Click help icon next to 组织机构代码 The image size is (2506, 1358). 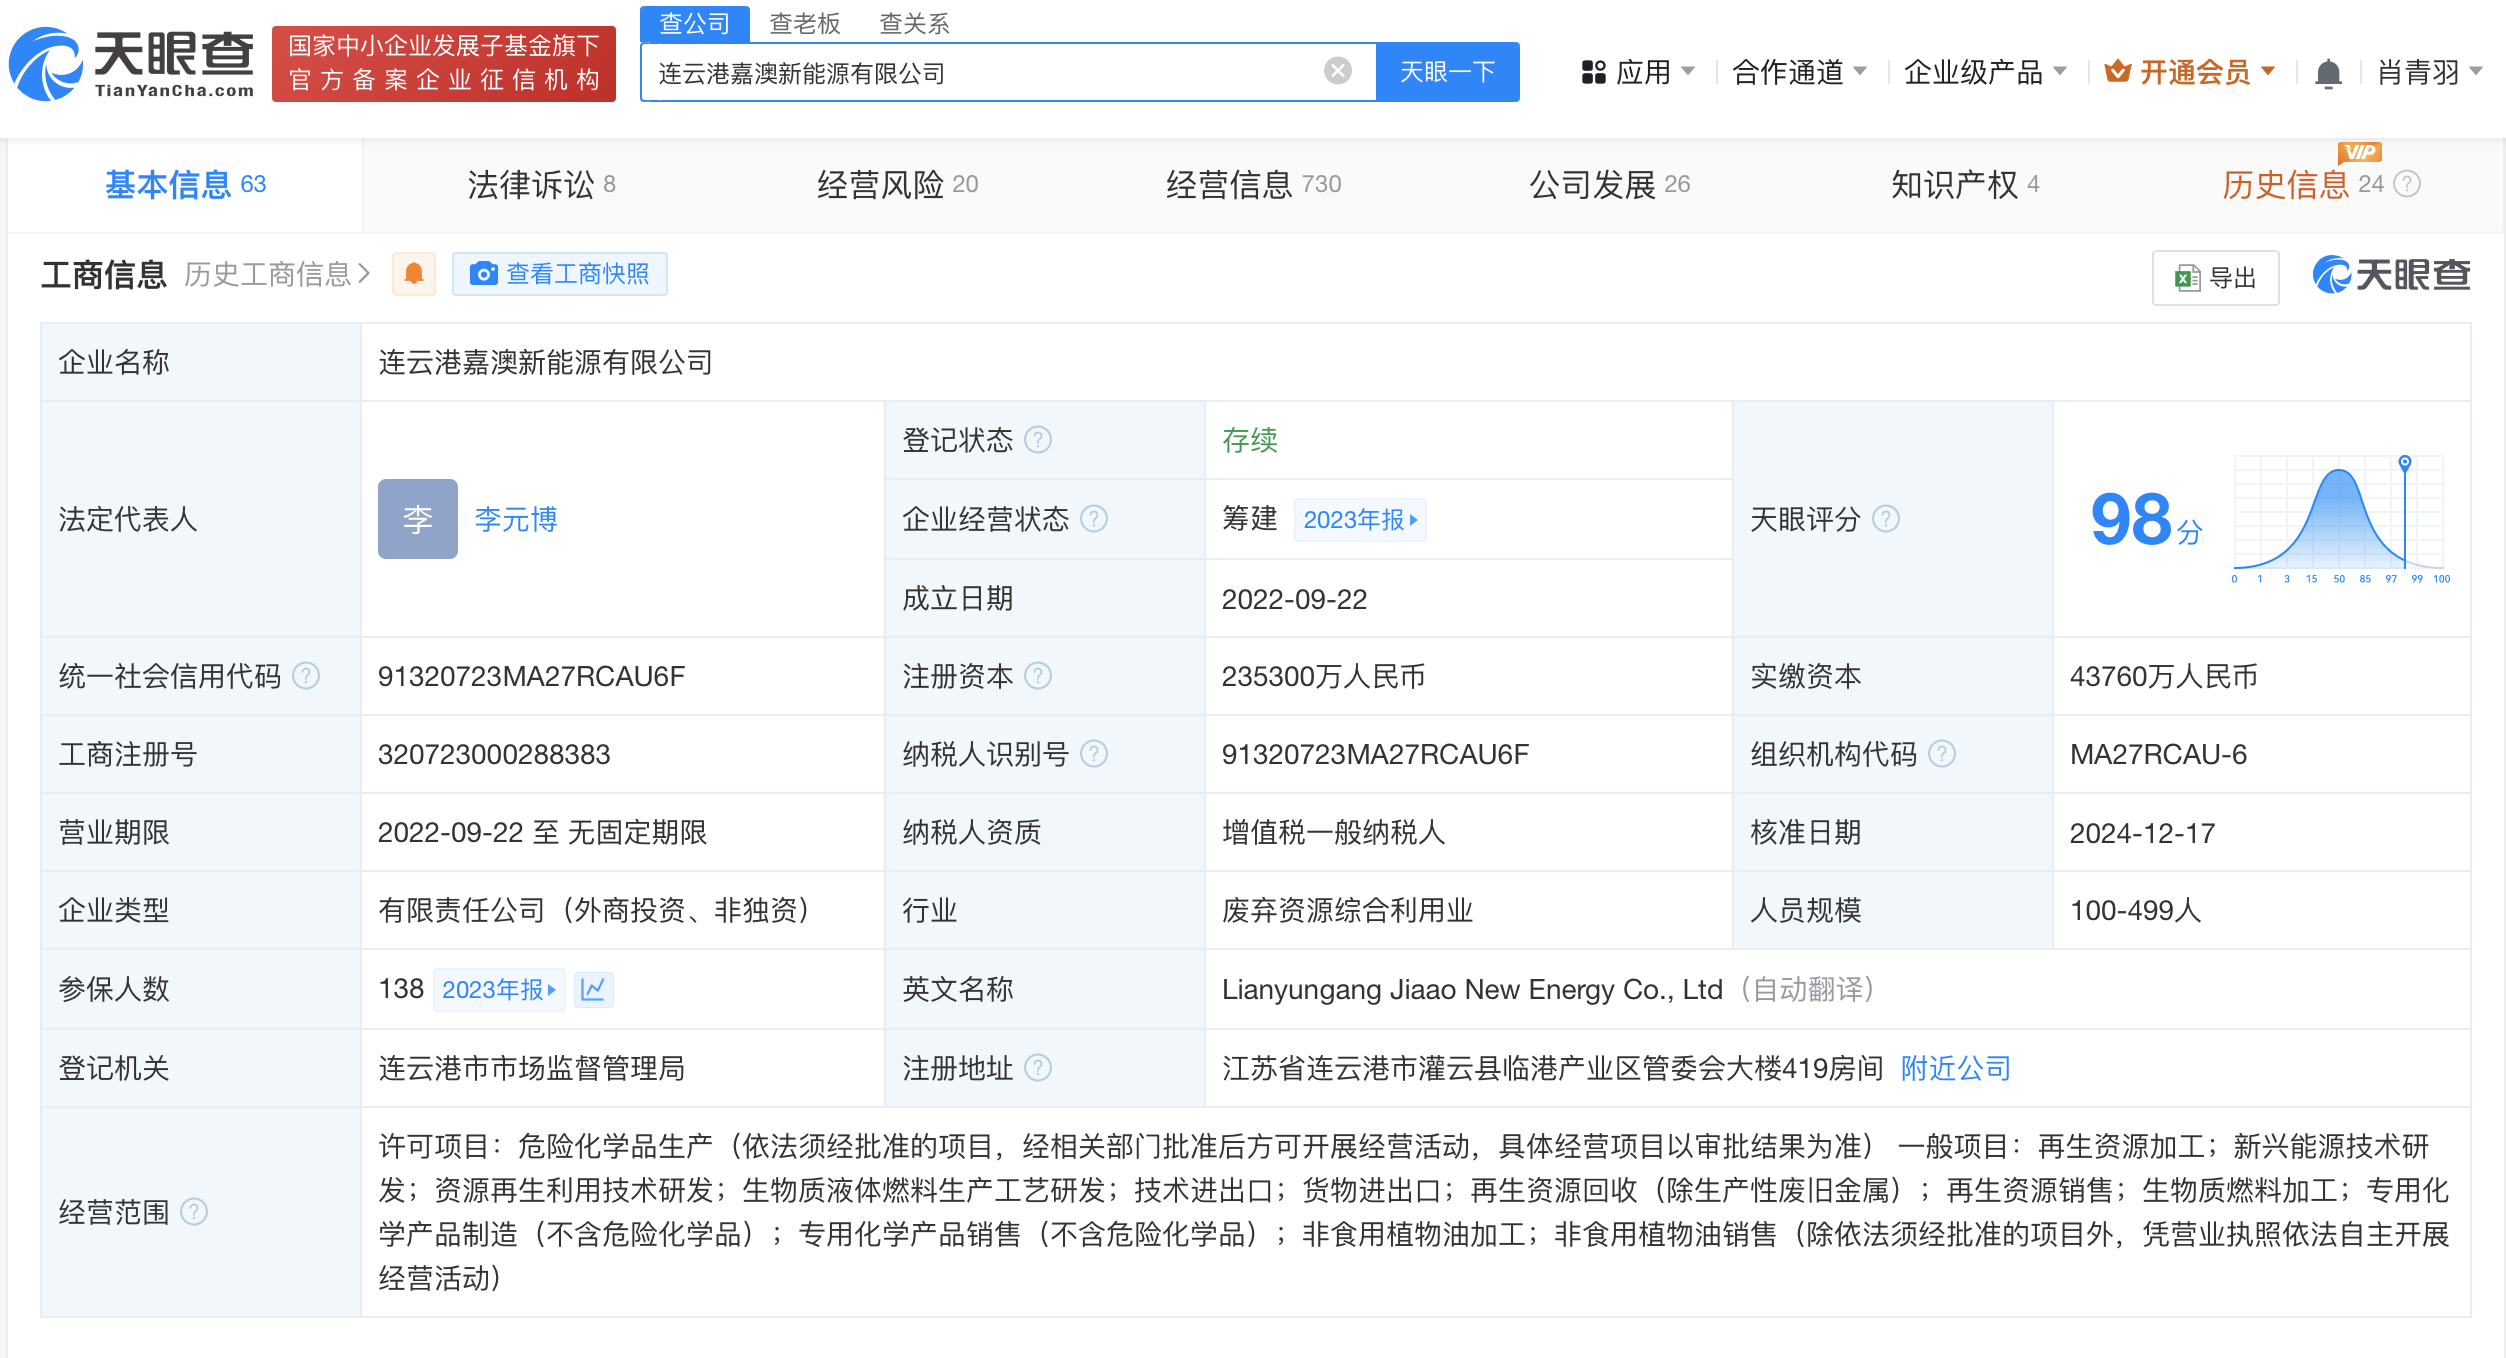tap(1941, 754)
